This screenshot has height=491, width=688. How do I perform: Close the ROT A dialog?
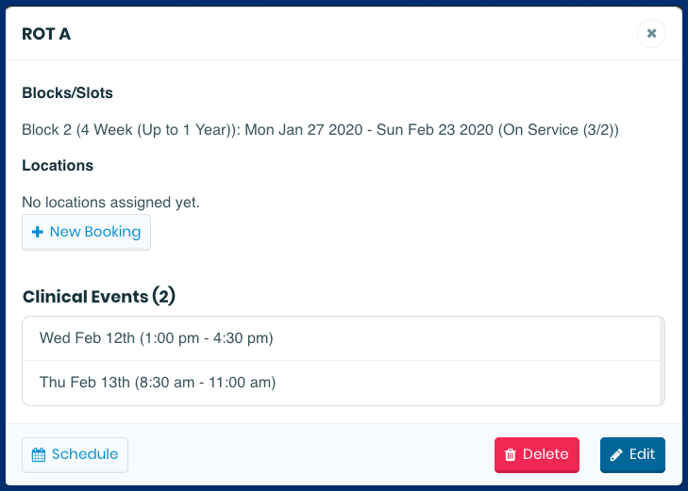click(652, 33)
